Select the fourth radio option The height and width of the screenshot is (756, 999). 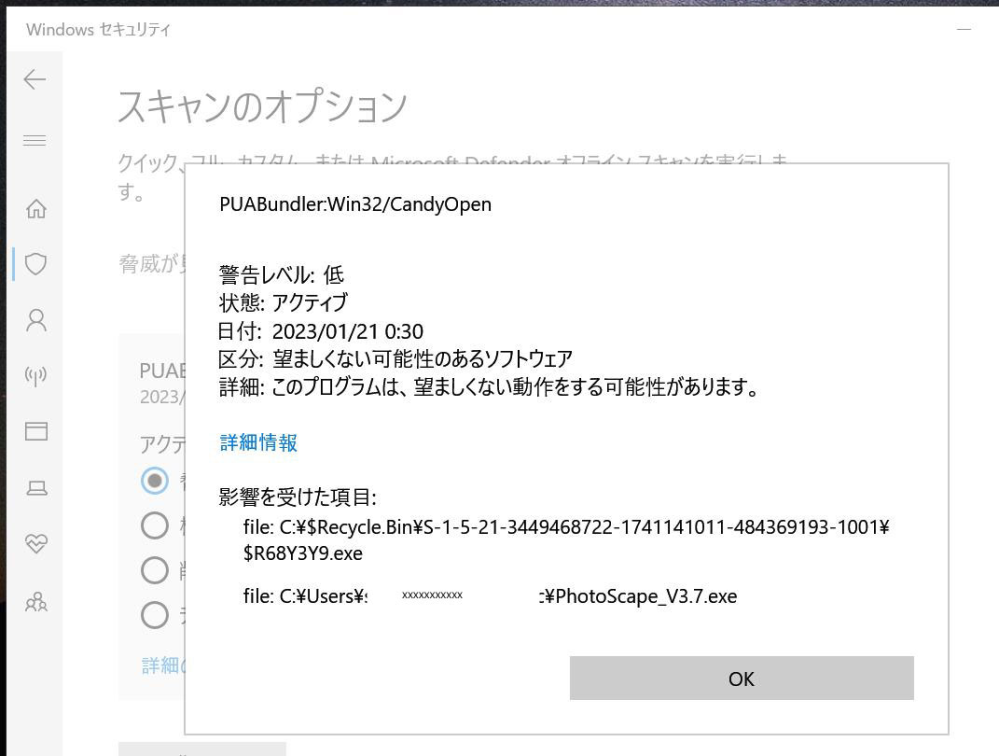[154, 615]
